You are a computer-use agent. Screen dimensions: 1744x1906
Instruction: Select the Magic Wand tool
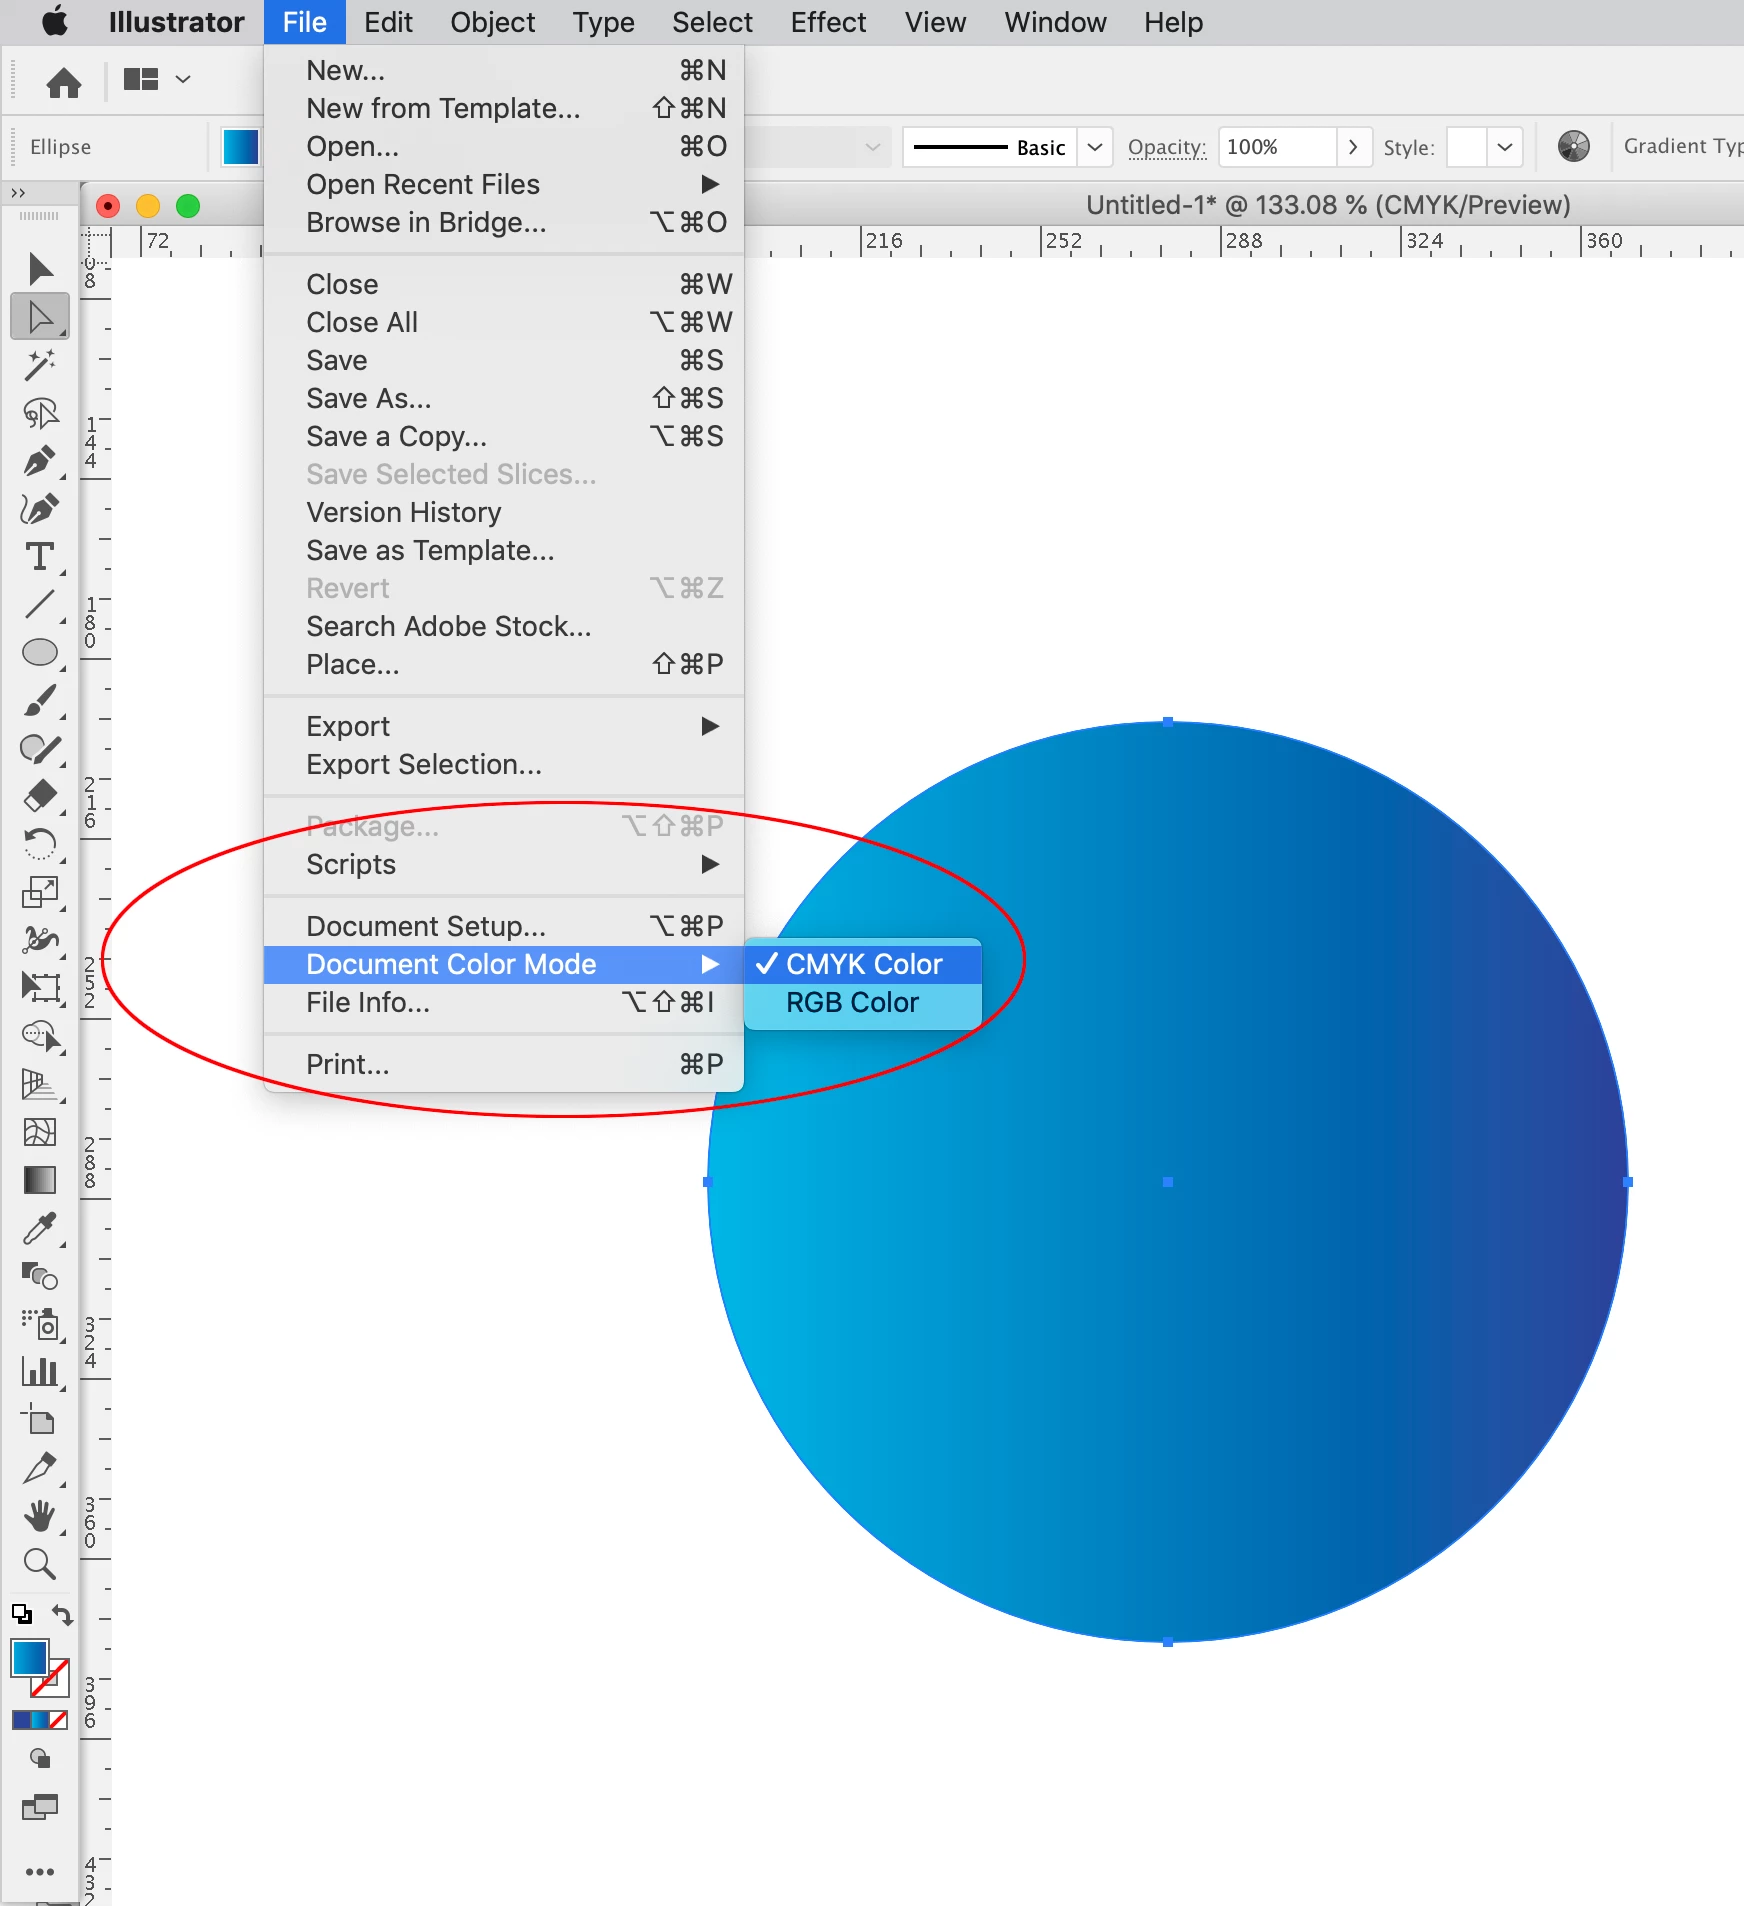pyautogui.click(x=40, y=365)
